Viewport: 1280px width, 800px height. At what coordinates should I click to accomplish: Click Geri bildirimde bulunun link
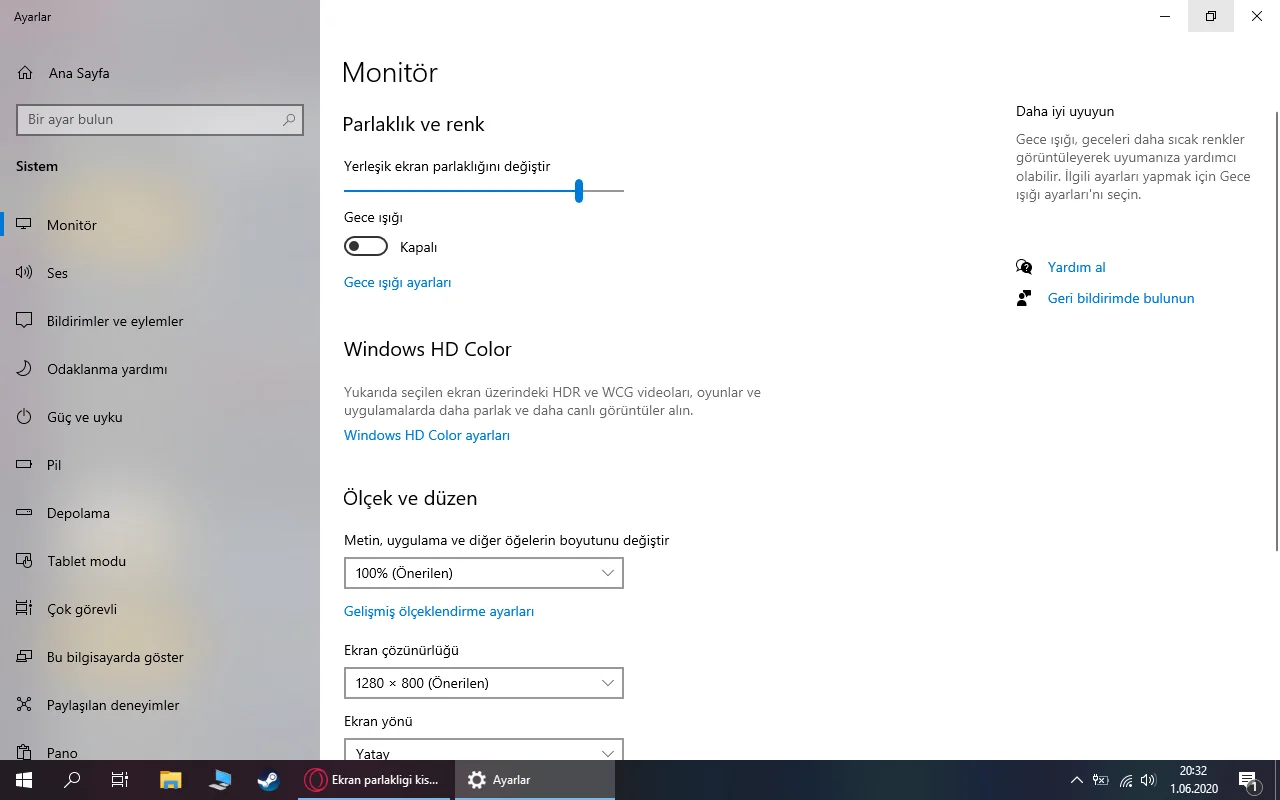coord(1121,298)
